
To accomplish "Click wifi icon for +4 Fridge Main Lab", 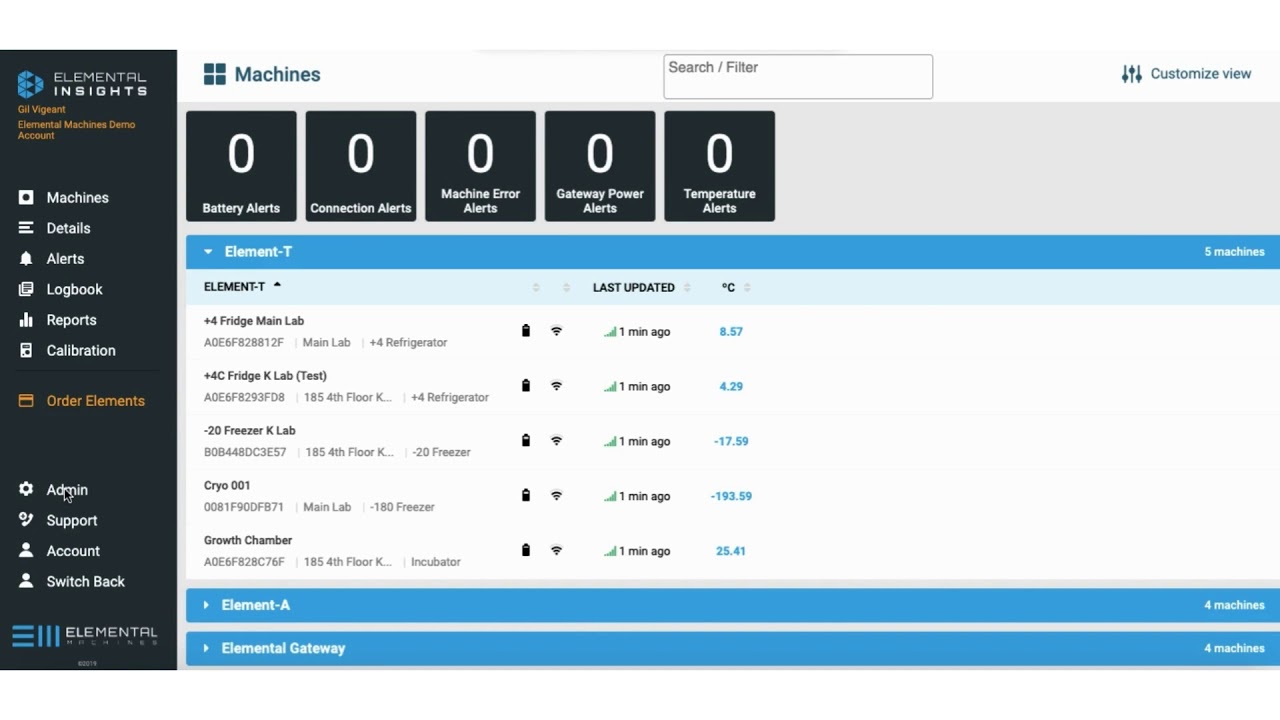I will (x=557, y=331).
